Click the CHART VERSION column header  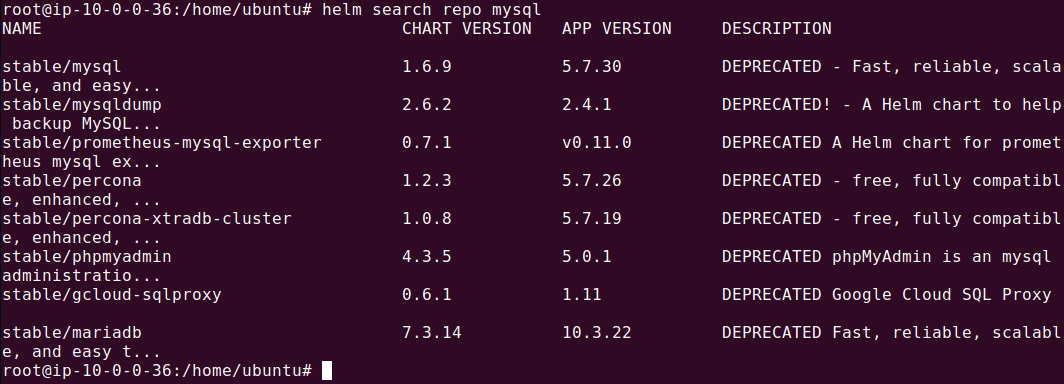467,28
